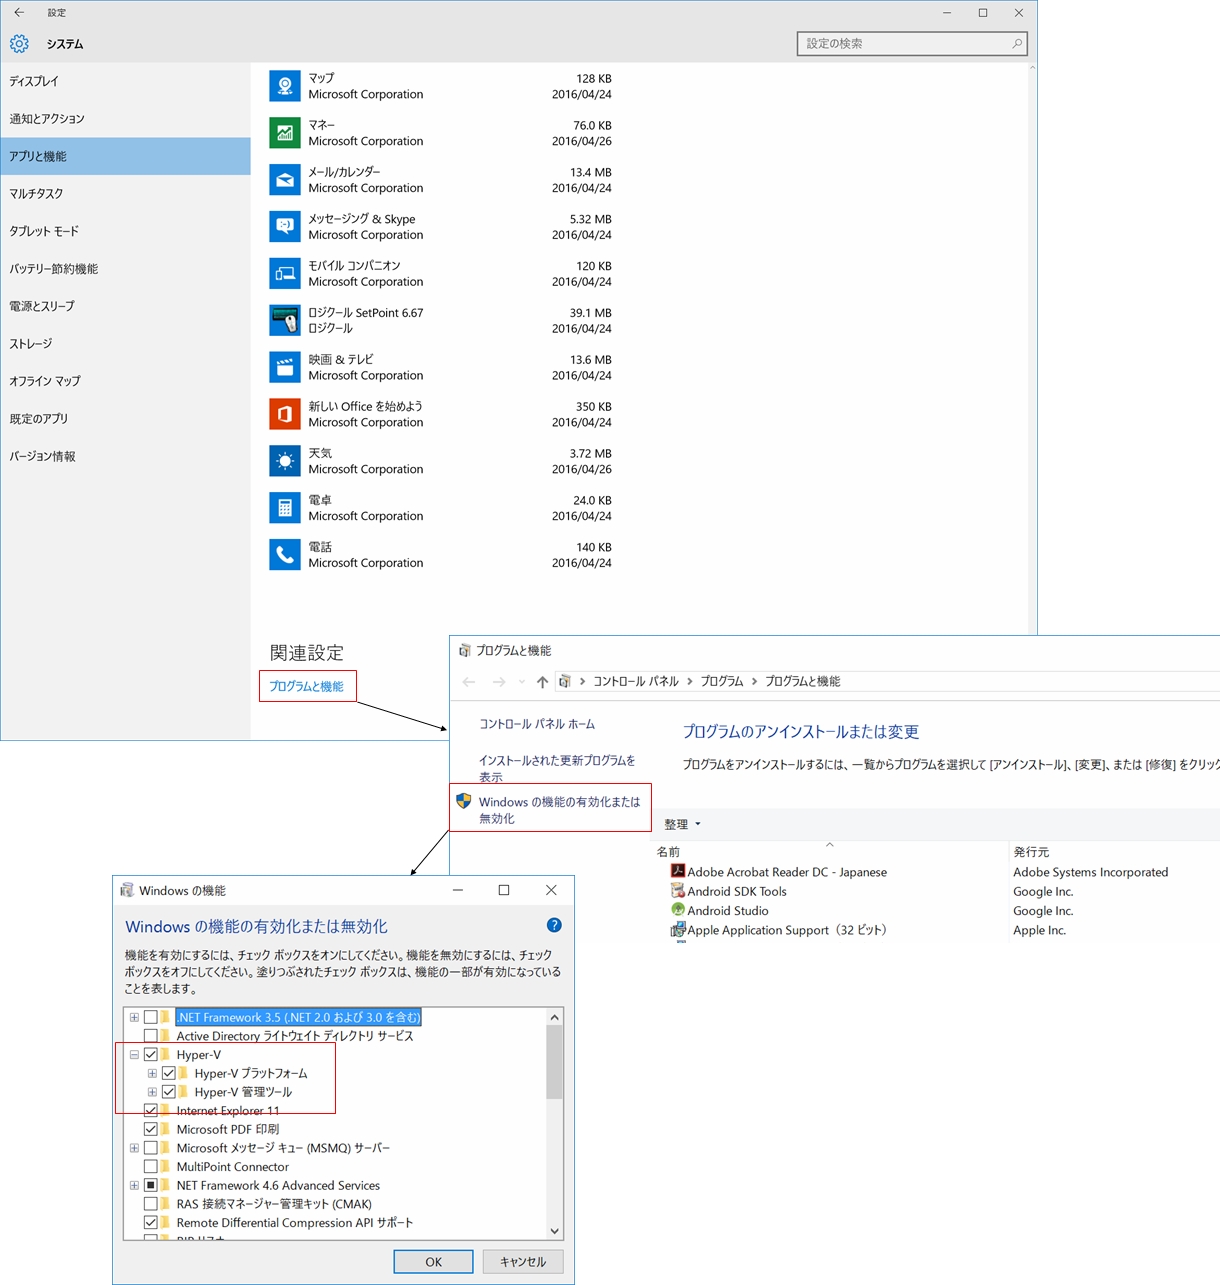Image resolution: width=1220 pixels, height=1285 pixels.
Task: Click the forward arrow in プログラムと機能 window
Action: tap(499, 682)
